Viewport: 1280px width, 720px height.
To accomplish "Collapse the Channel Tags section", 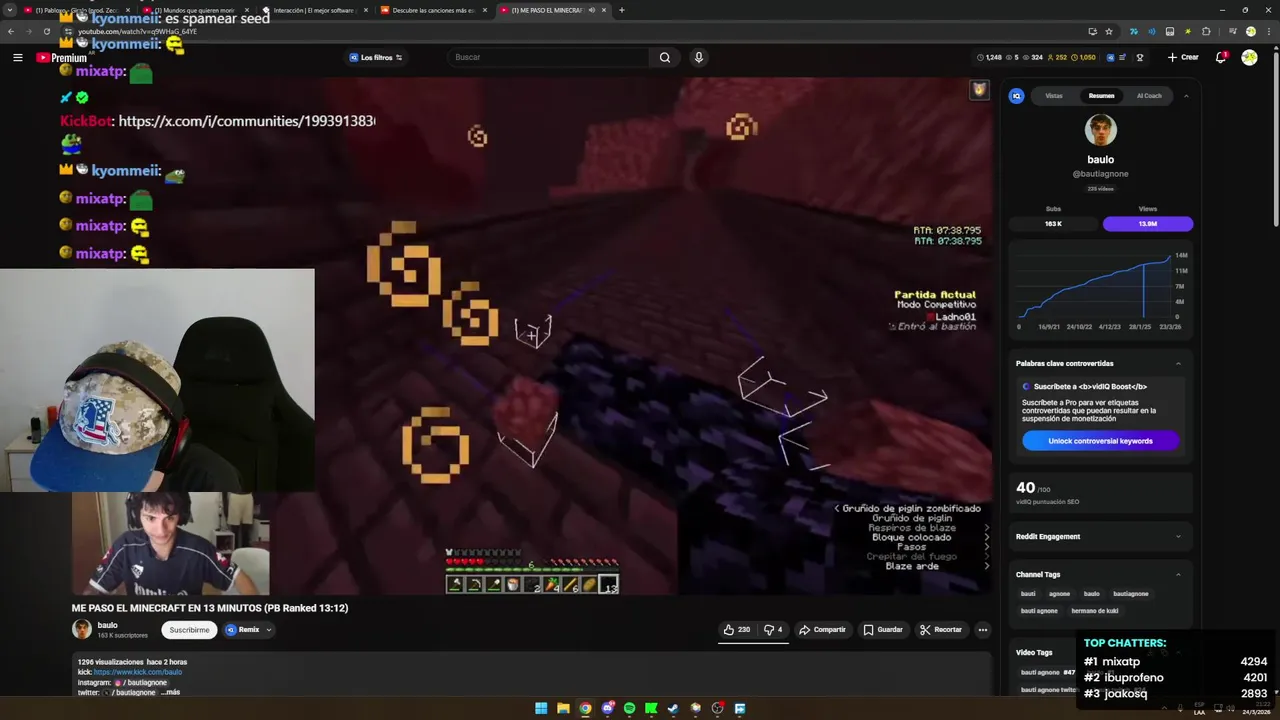I will (x=1178, y=575).
